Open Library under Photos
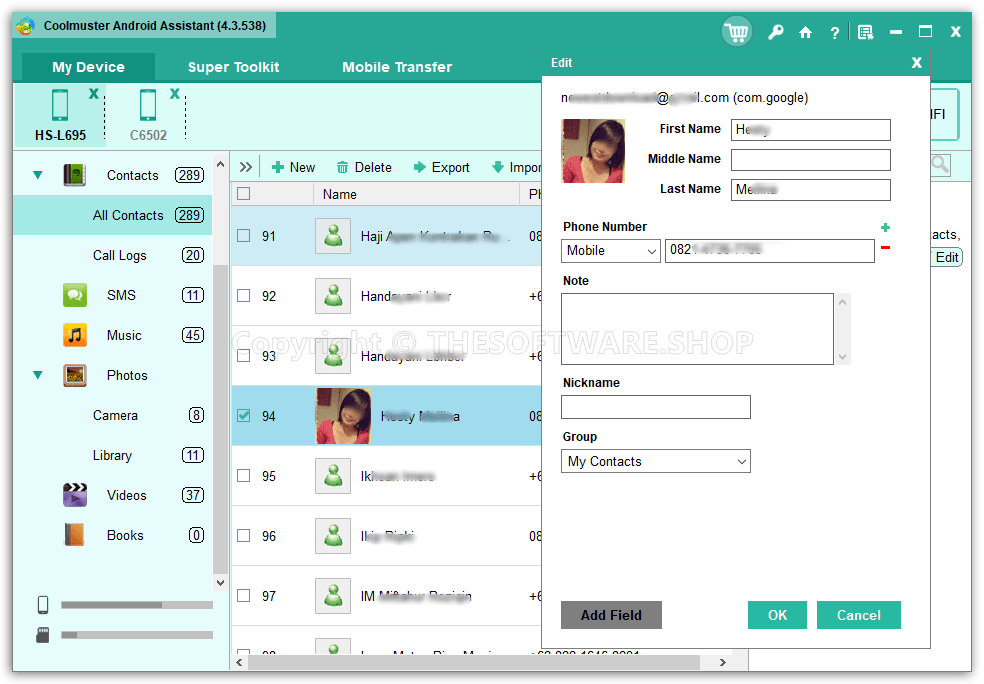 [112, 456]
